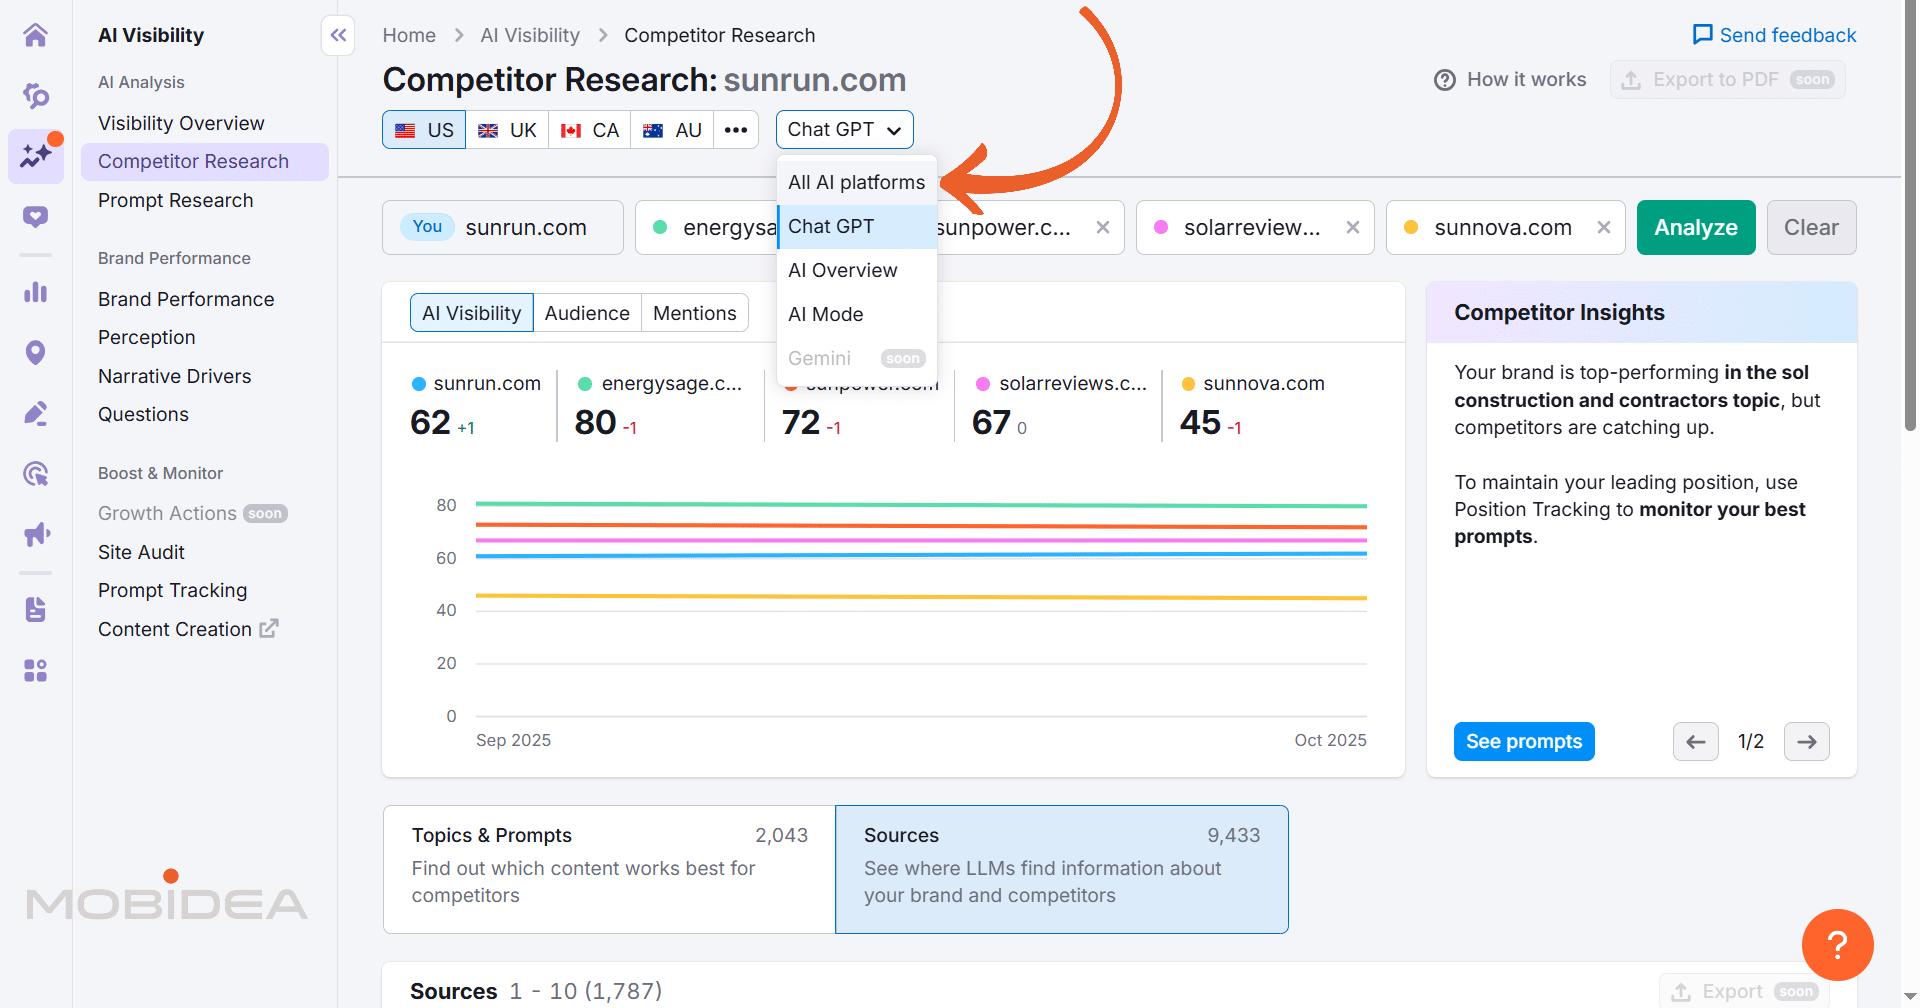Select the SEO research magnifier icon
Image resolution: width=1920 pixels, height=1008 pixels.
click(36, 96)
